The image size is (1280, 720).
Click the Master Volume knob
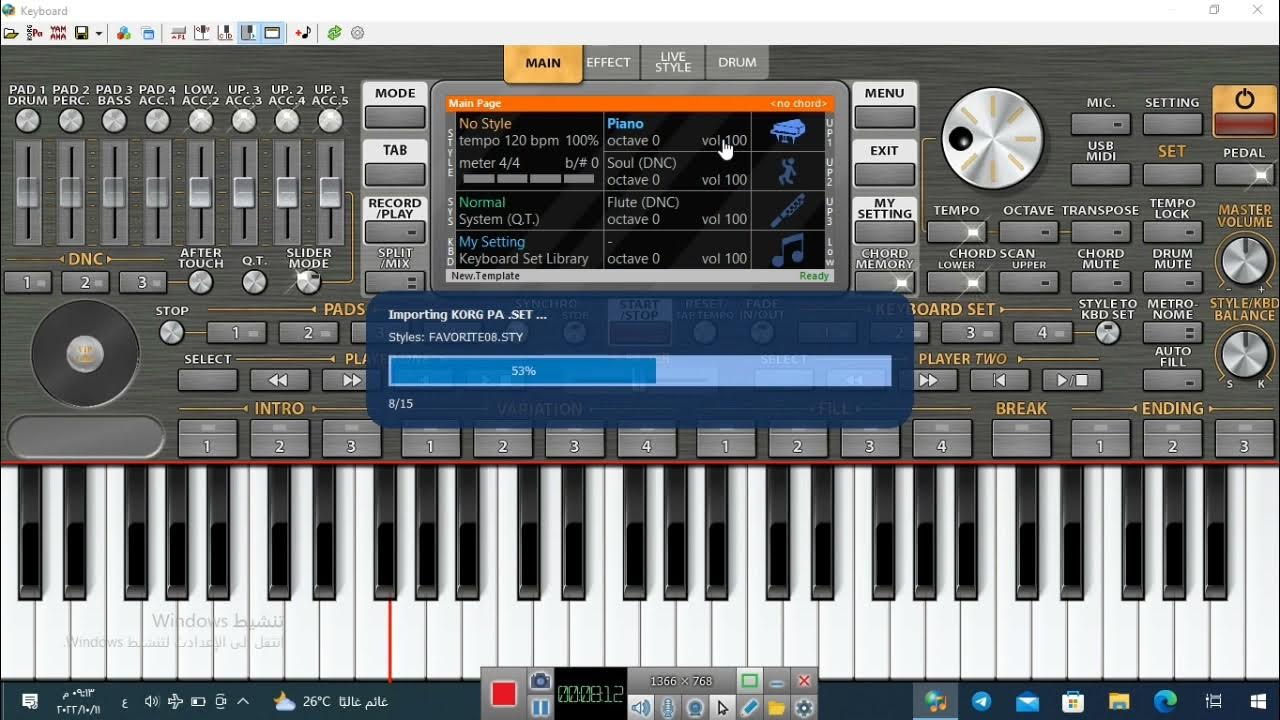coord(1244,262)
